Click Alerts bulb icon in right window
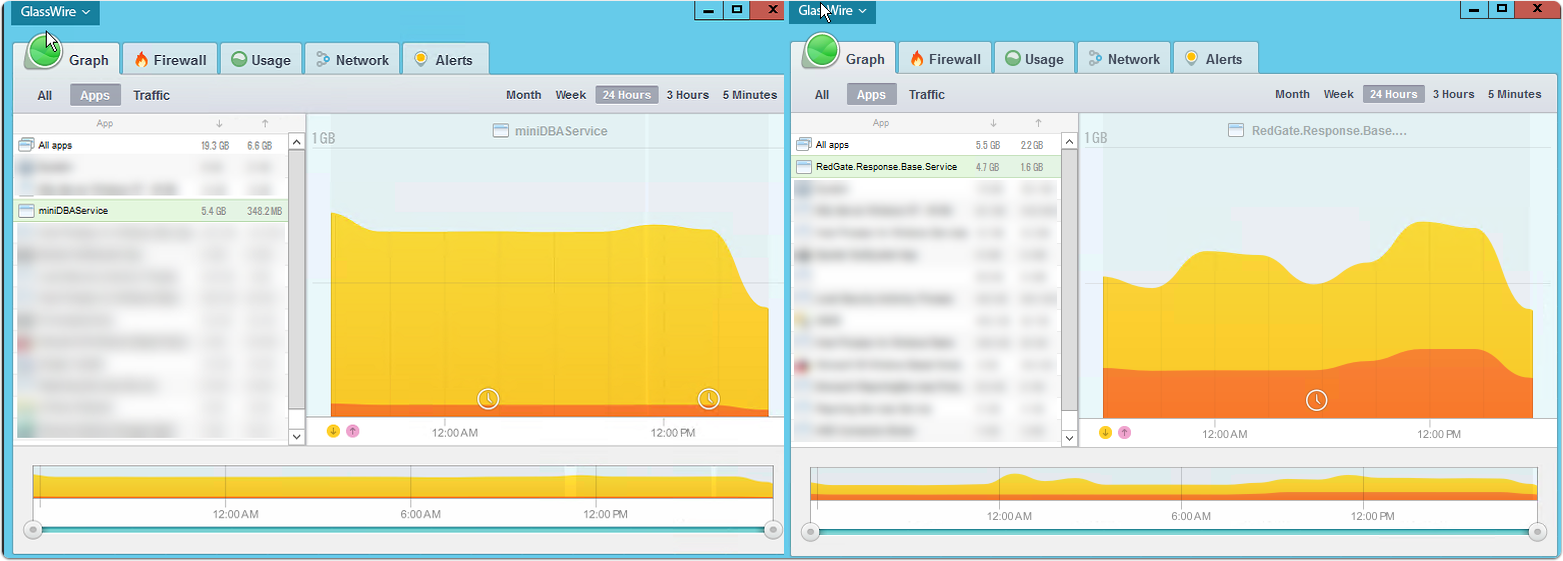The image size is (1563, 561). pos(1191,59)
